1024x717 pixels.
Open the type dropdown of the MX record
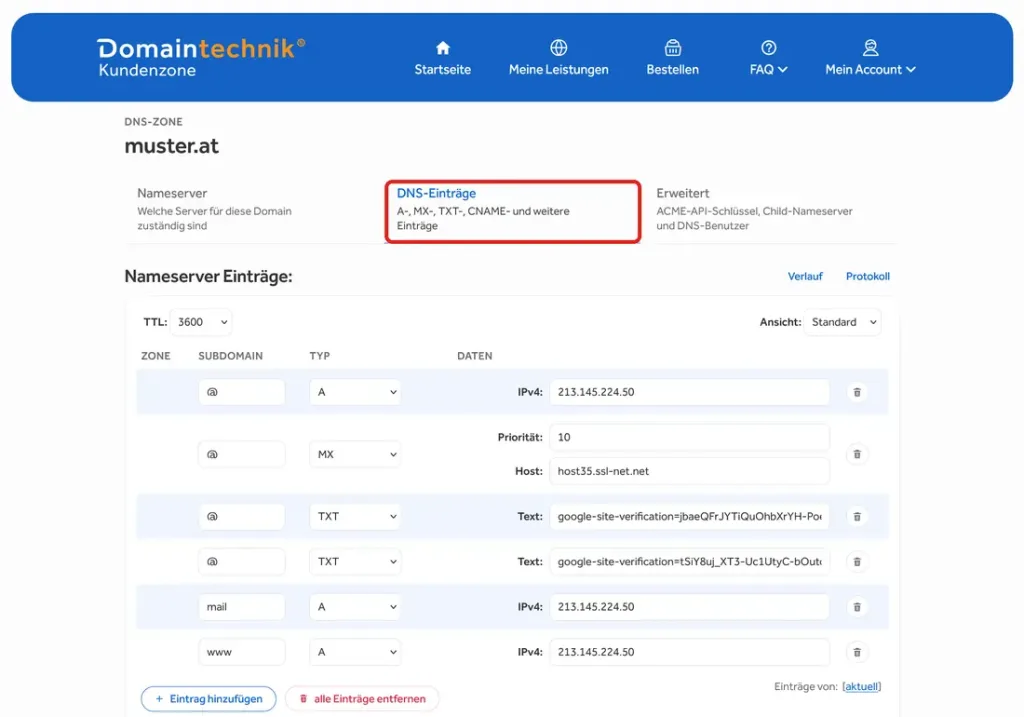coord(355,454)
